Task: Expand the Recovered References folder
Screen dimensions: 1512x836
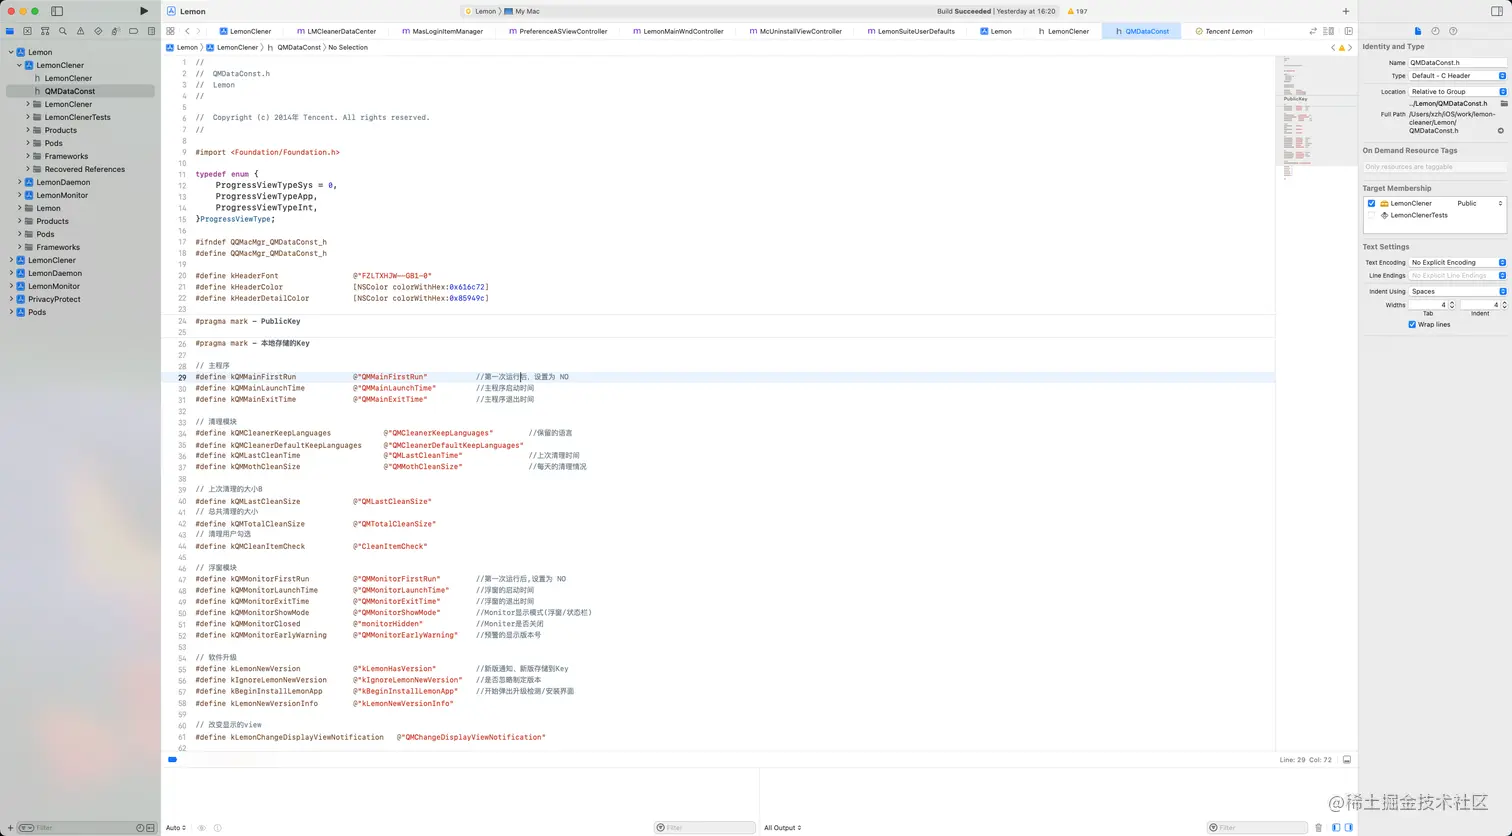Action: [28, 169]
